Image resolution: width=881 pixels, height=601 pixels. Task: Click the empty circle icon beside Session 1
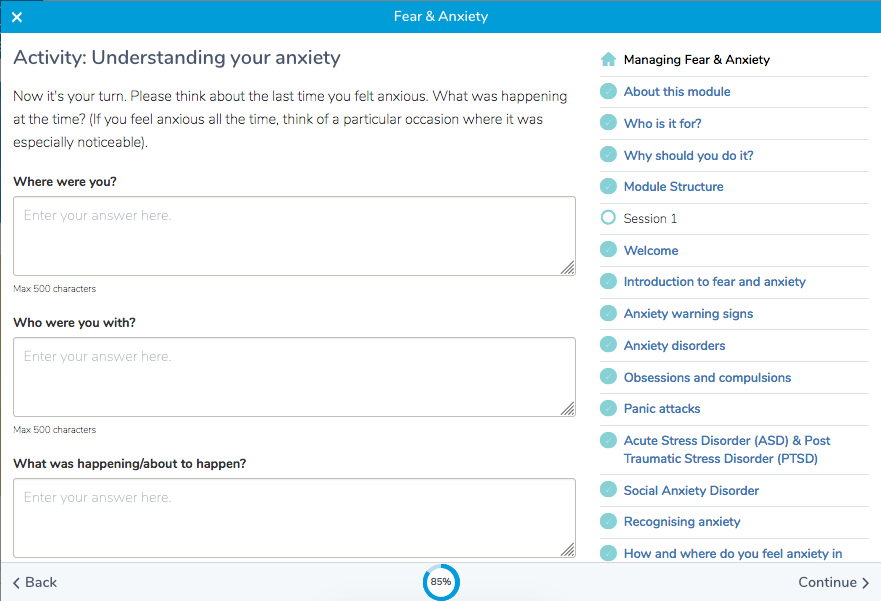tap(608, 218)
